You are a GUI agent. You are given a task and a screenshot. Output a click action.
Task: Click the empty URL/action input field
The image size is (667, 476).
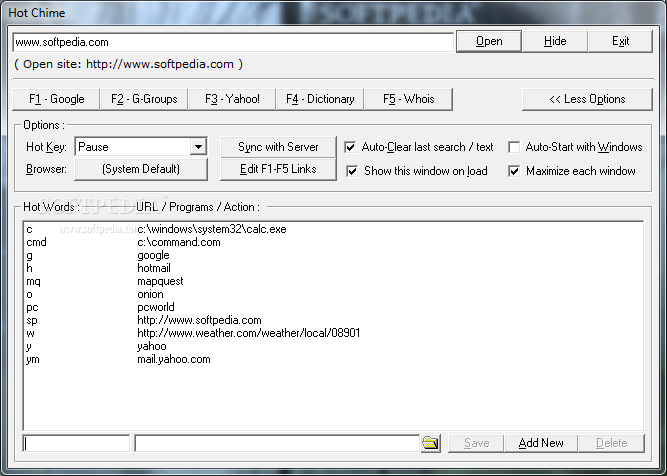point(277,443)
